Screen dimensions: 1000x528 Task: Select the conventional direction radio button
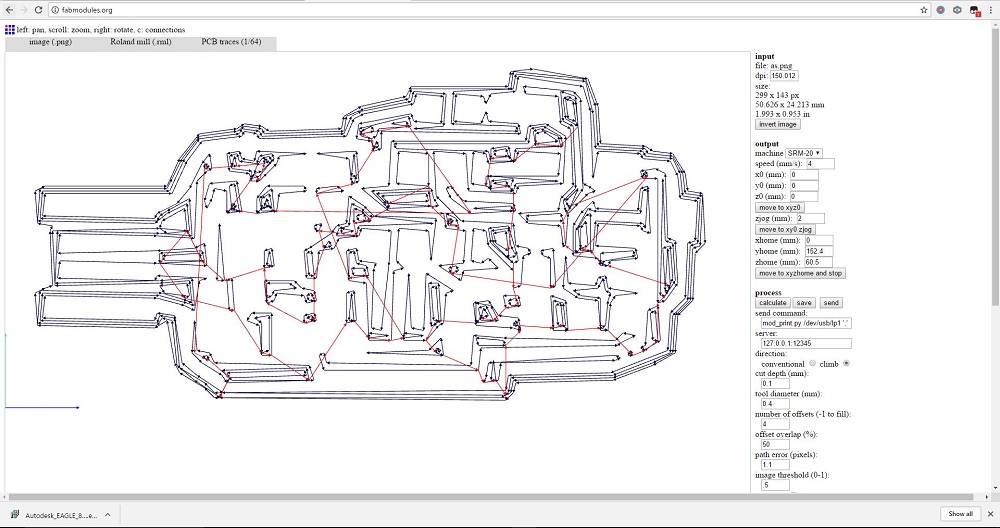coord(812,363)
